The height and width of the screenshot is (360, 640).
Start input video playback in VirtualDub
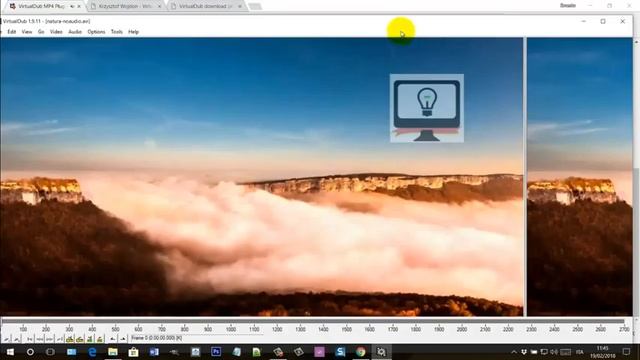tap(6, 339)
